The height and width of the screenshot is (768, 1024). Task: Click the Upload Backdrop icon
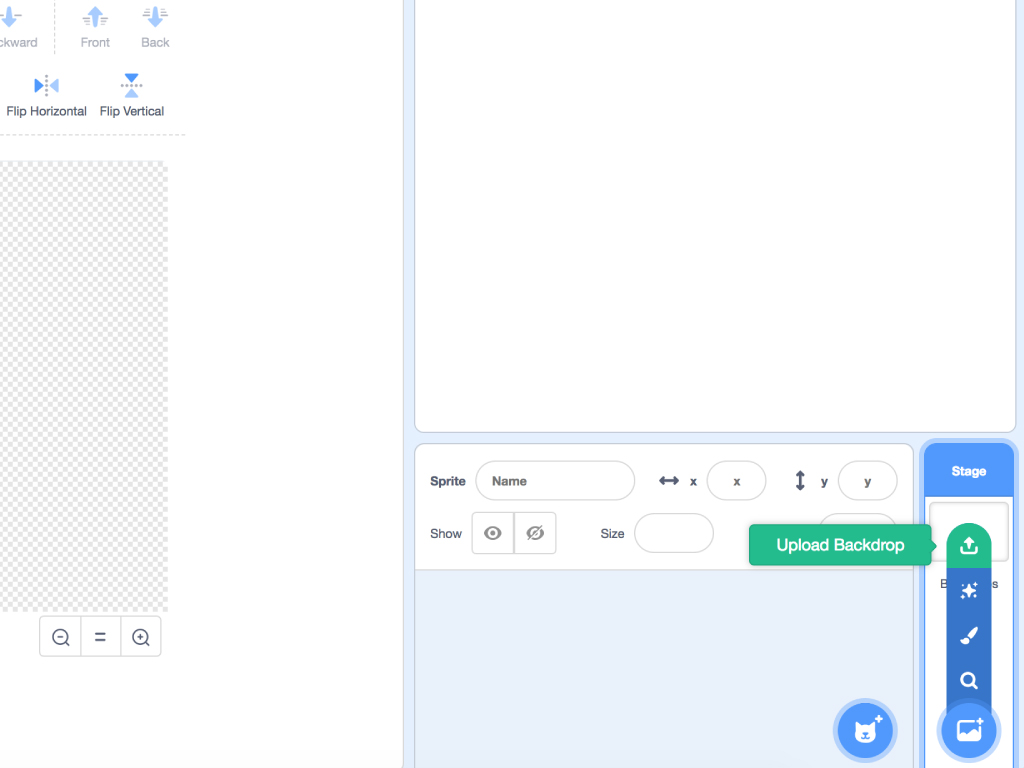[x=968, y=545]
